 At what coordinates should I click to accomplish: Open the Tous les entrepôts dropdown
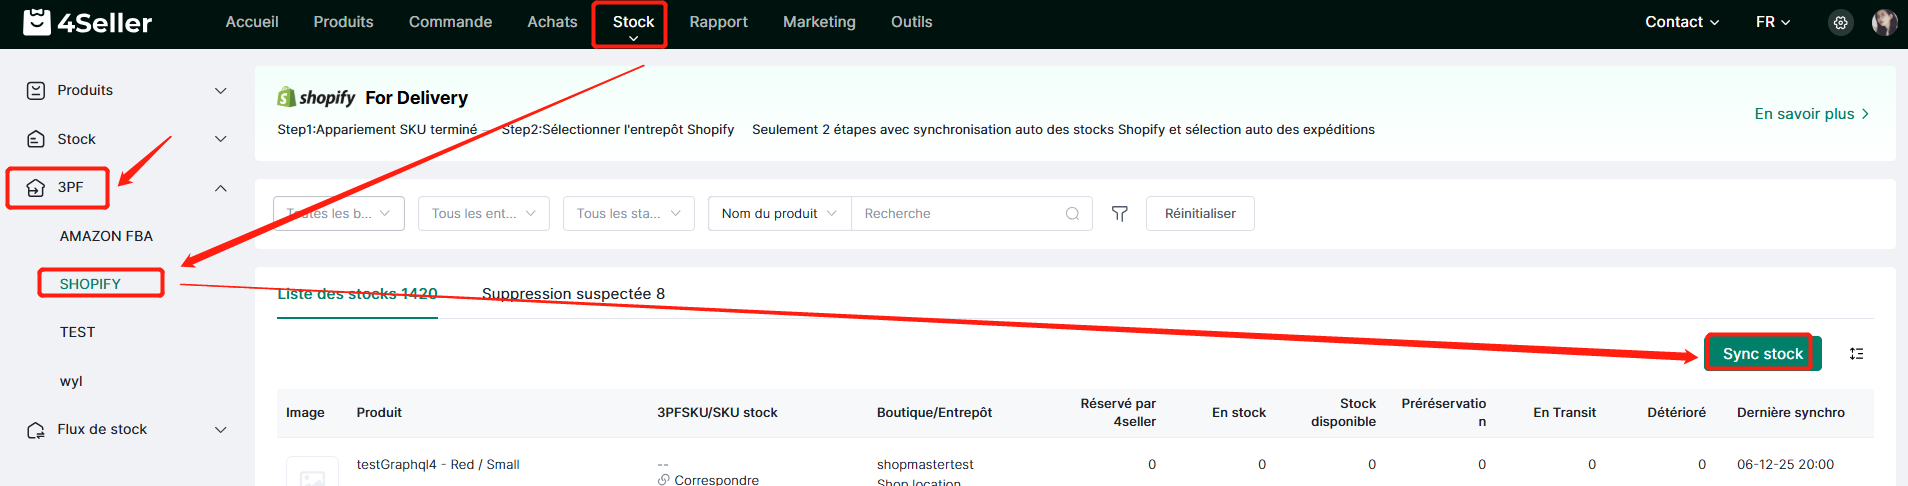coord(484,214)
